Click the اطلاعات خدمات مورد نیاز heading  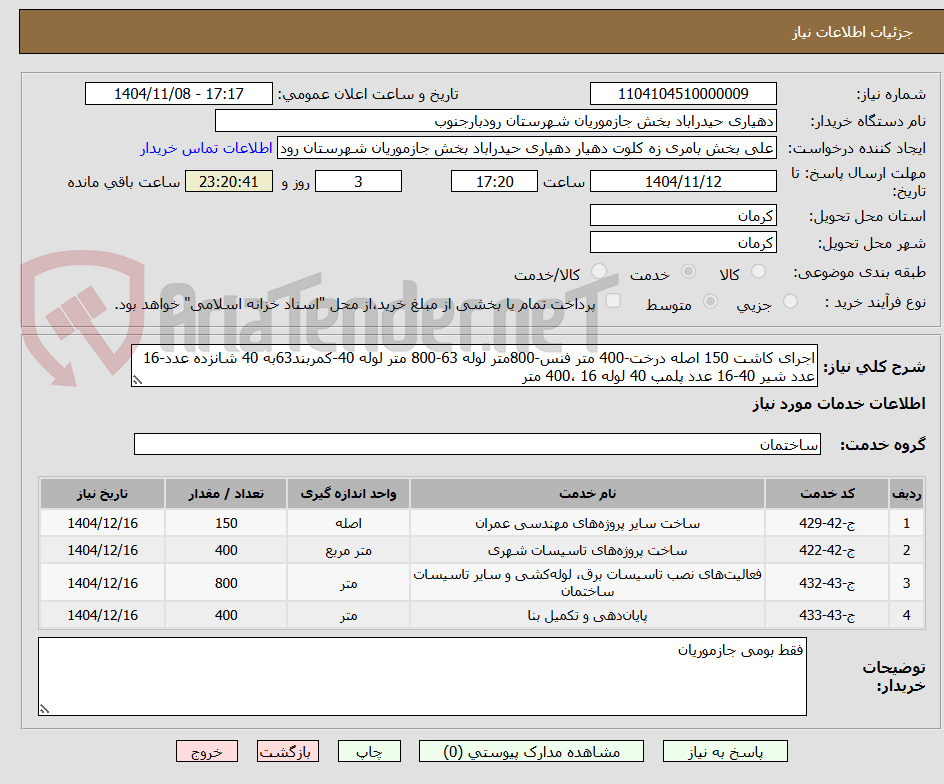(839, 404)
